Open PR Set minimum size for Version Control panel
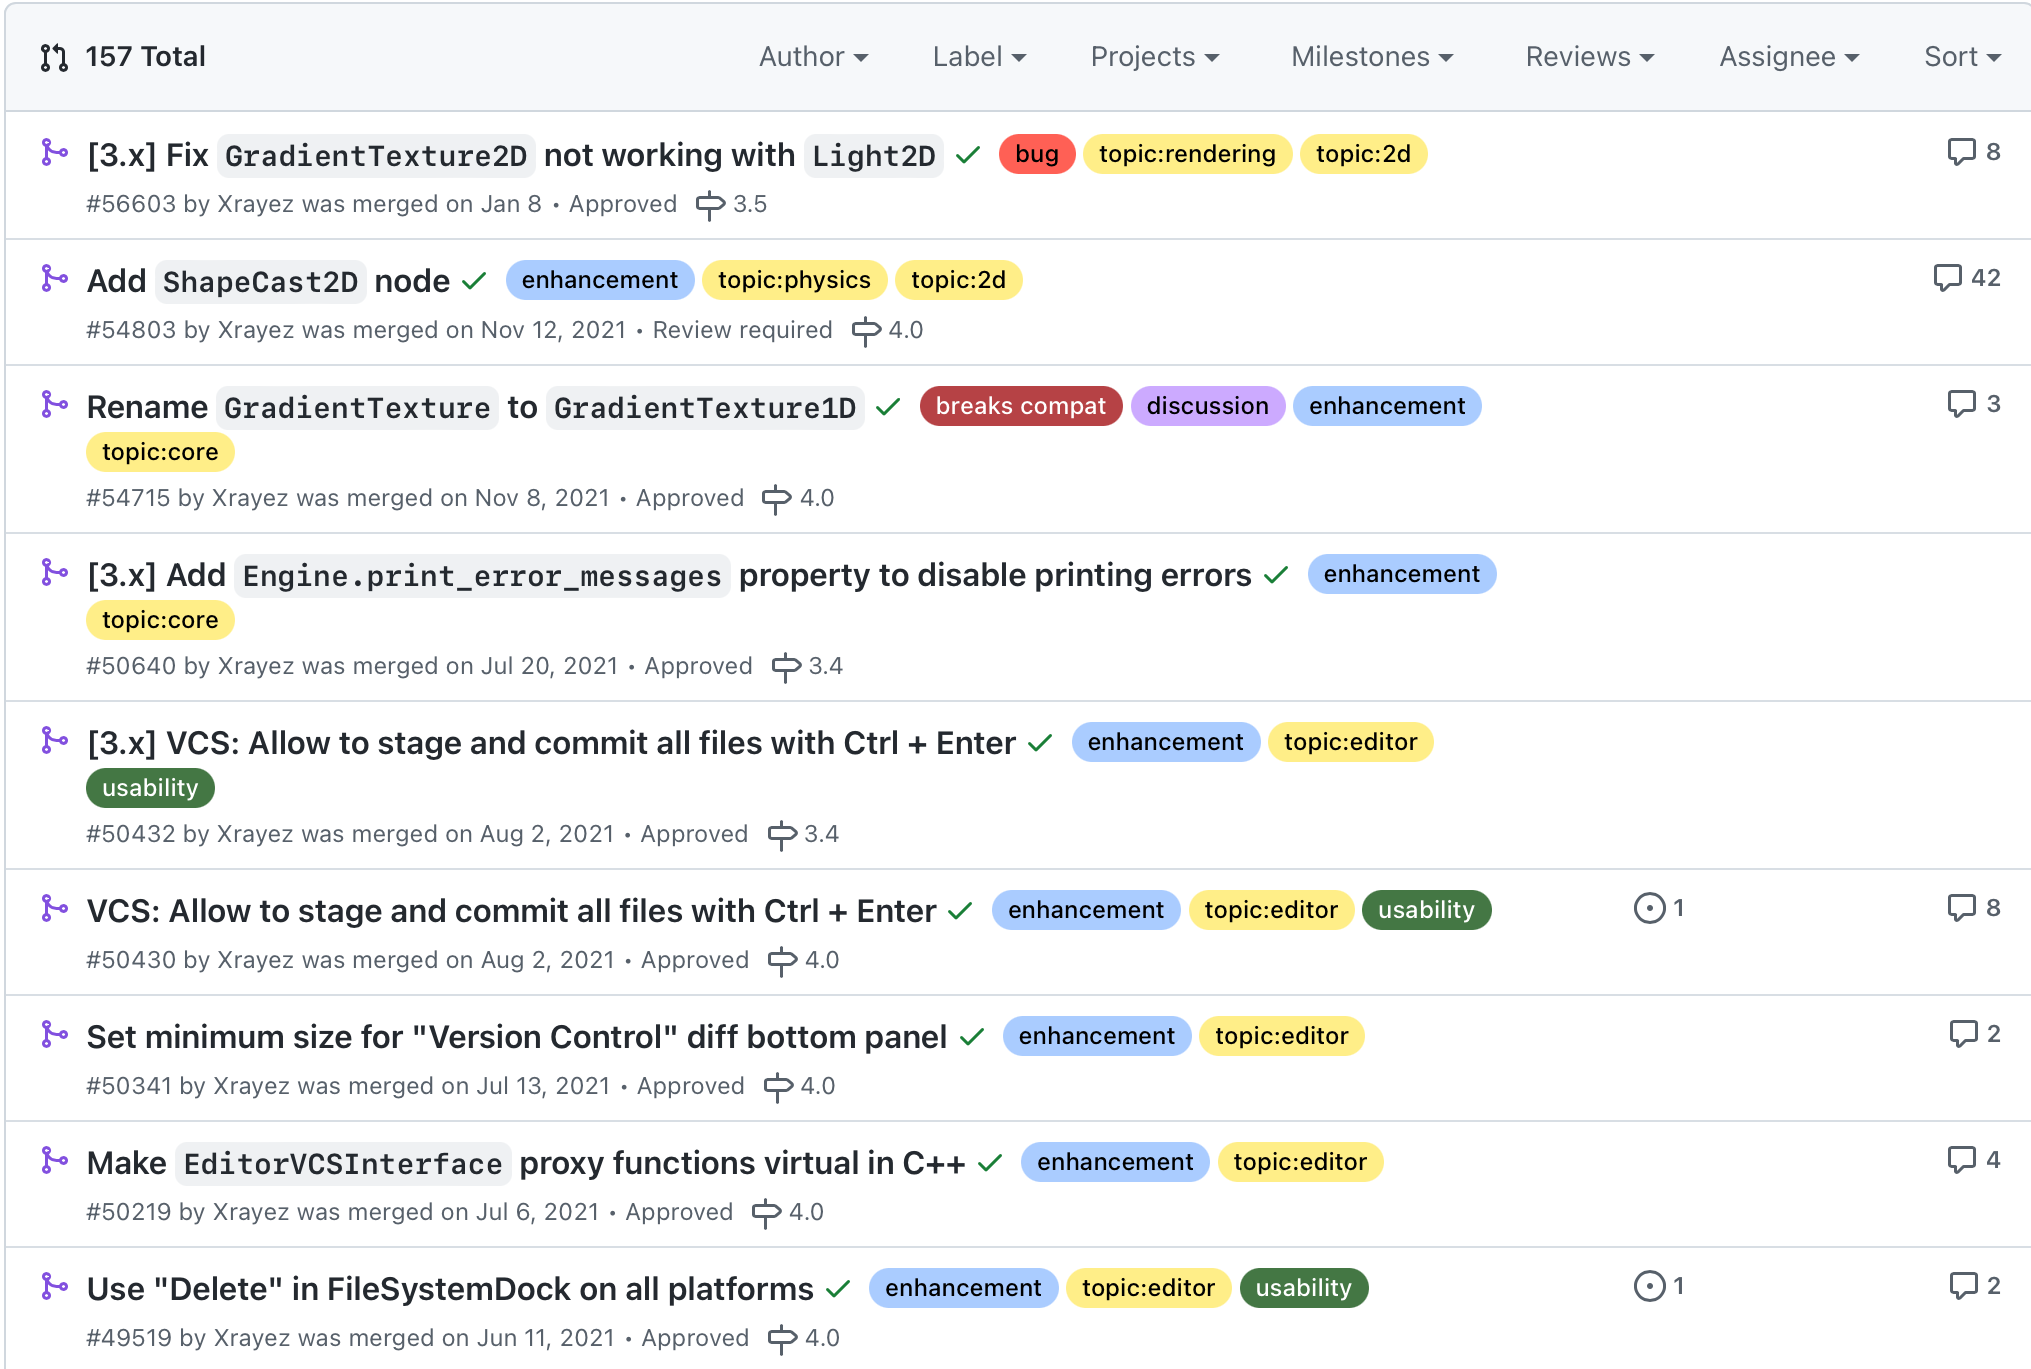Image resolution: width=2031 pixels, height=1369 pixels. coord(517,1037)
